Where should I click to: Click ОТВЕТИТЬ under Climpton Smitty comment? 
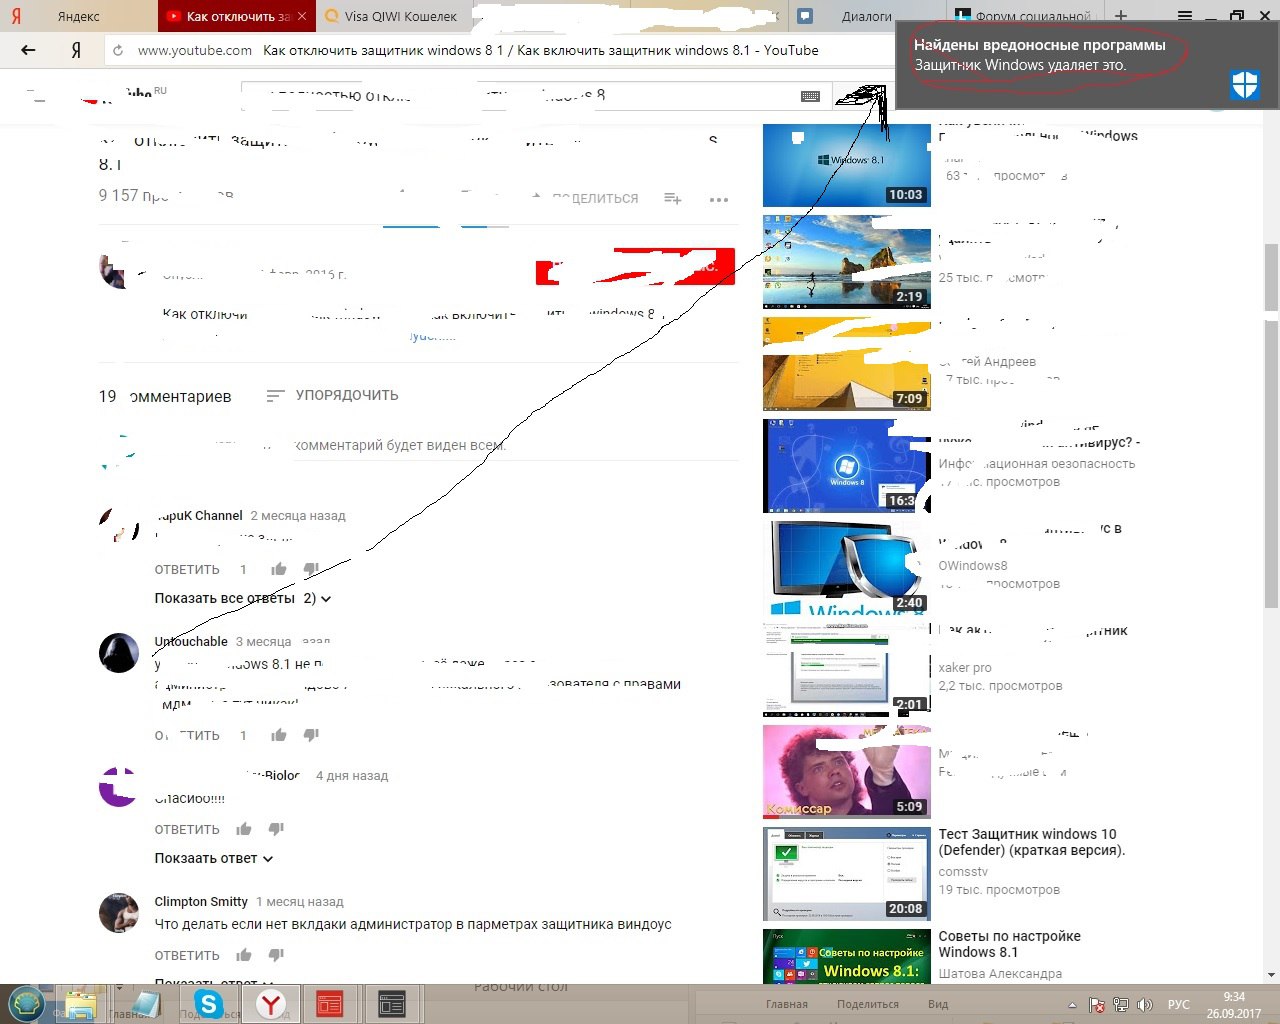(x=187, y=955)
